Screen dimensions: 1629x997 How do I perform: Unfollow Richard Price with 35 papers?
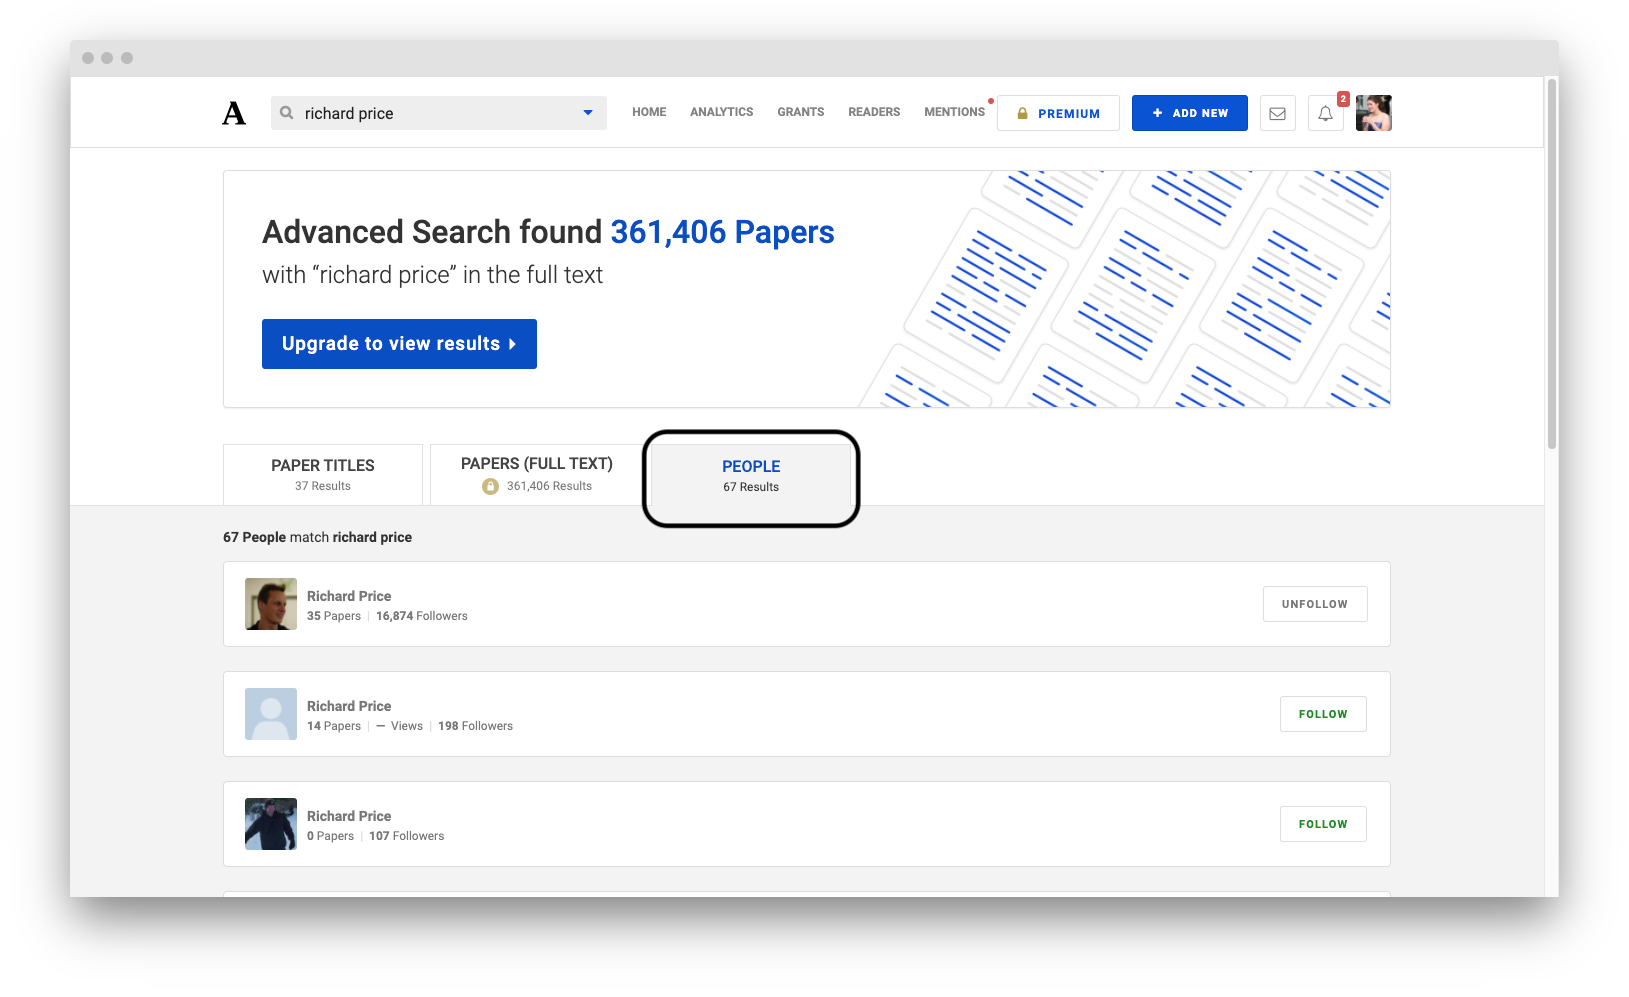click(1315, 604)
